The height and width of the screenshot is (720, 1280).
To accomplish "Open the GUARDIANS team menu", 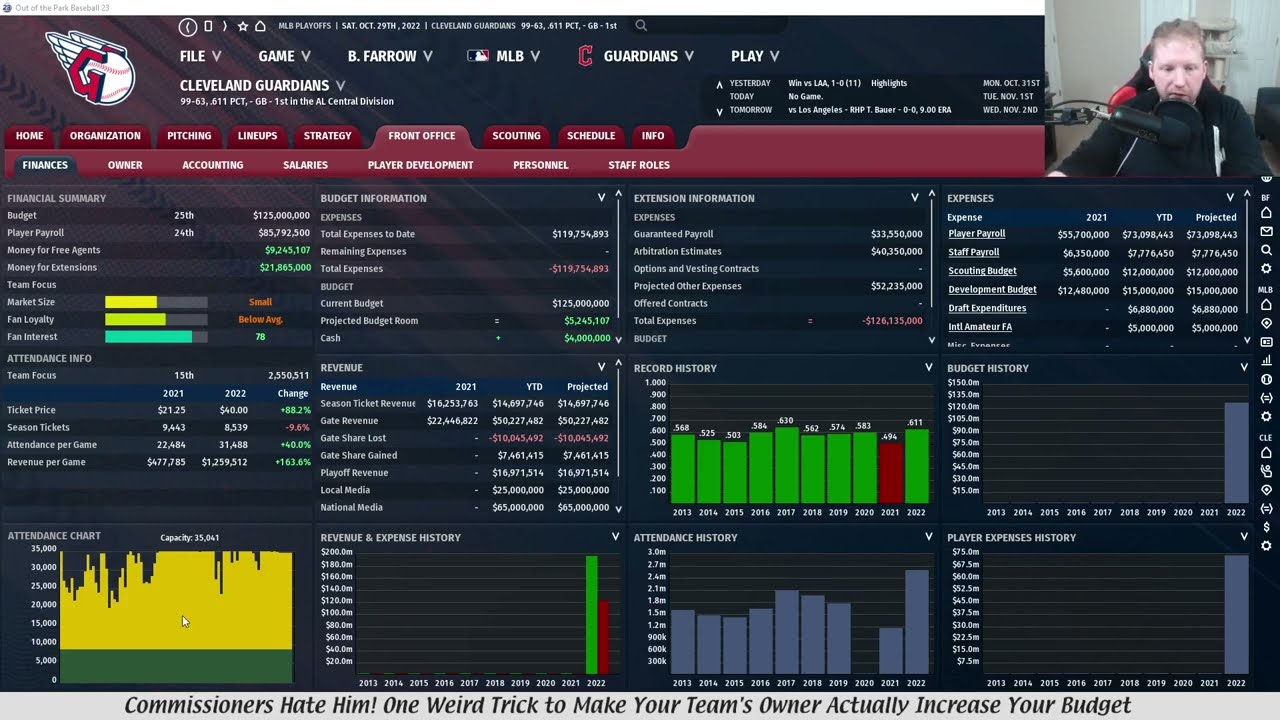I will click(x=637, y=56).
